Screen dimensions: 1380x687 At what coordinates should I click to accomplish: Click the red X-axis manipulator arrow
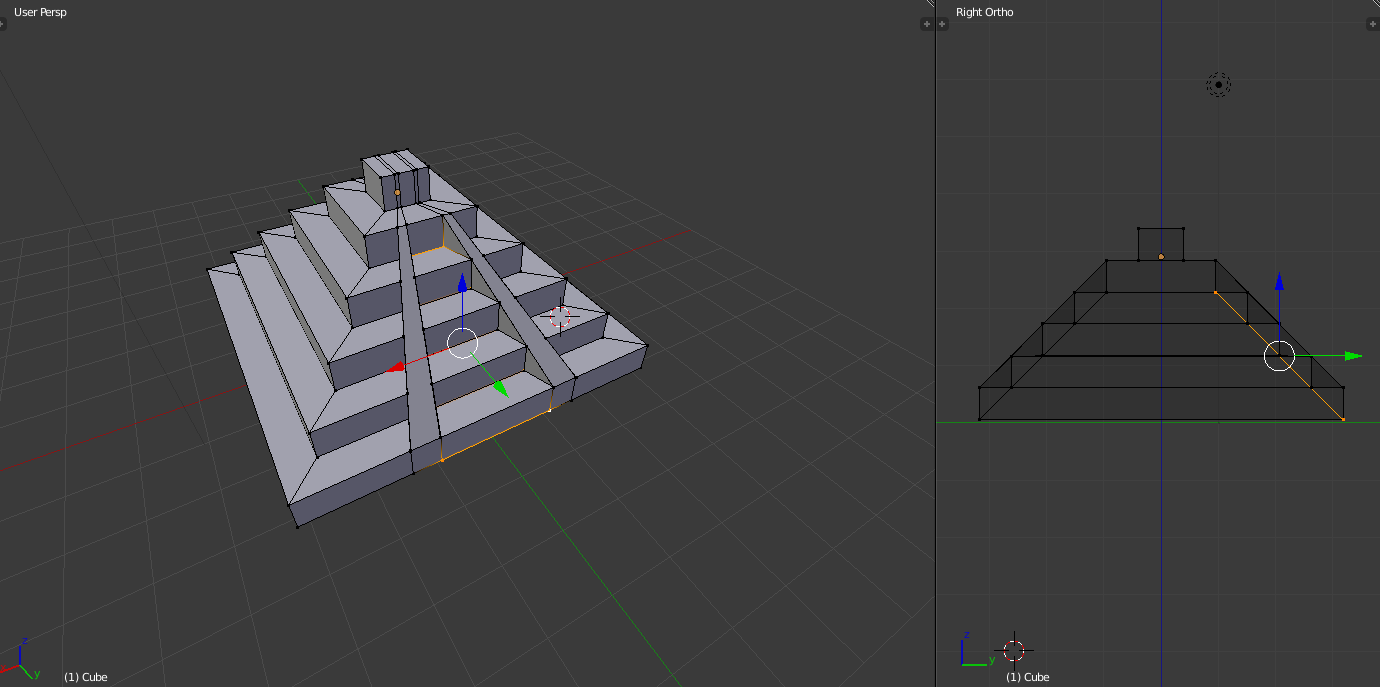coord(396,366)
